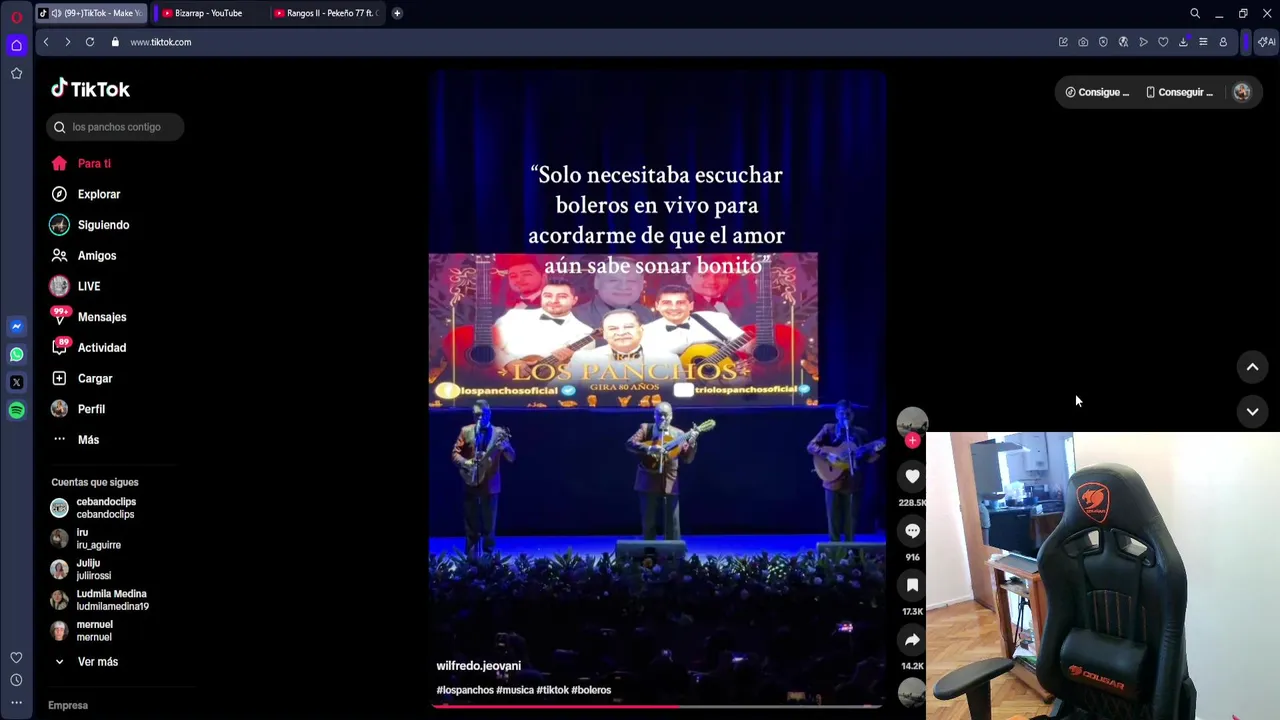Click the TikTok logo
Screen dimensions: 1280x720
tap(91, 89)
